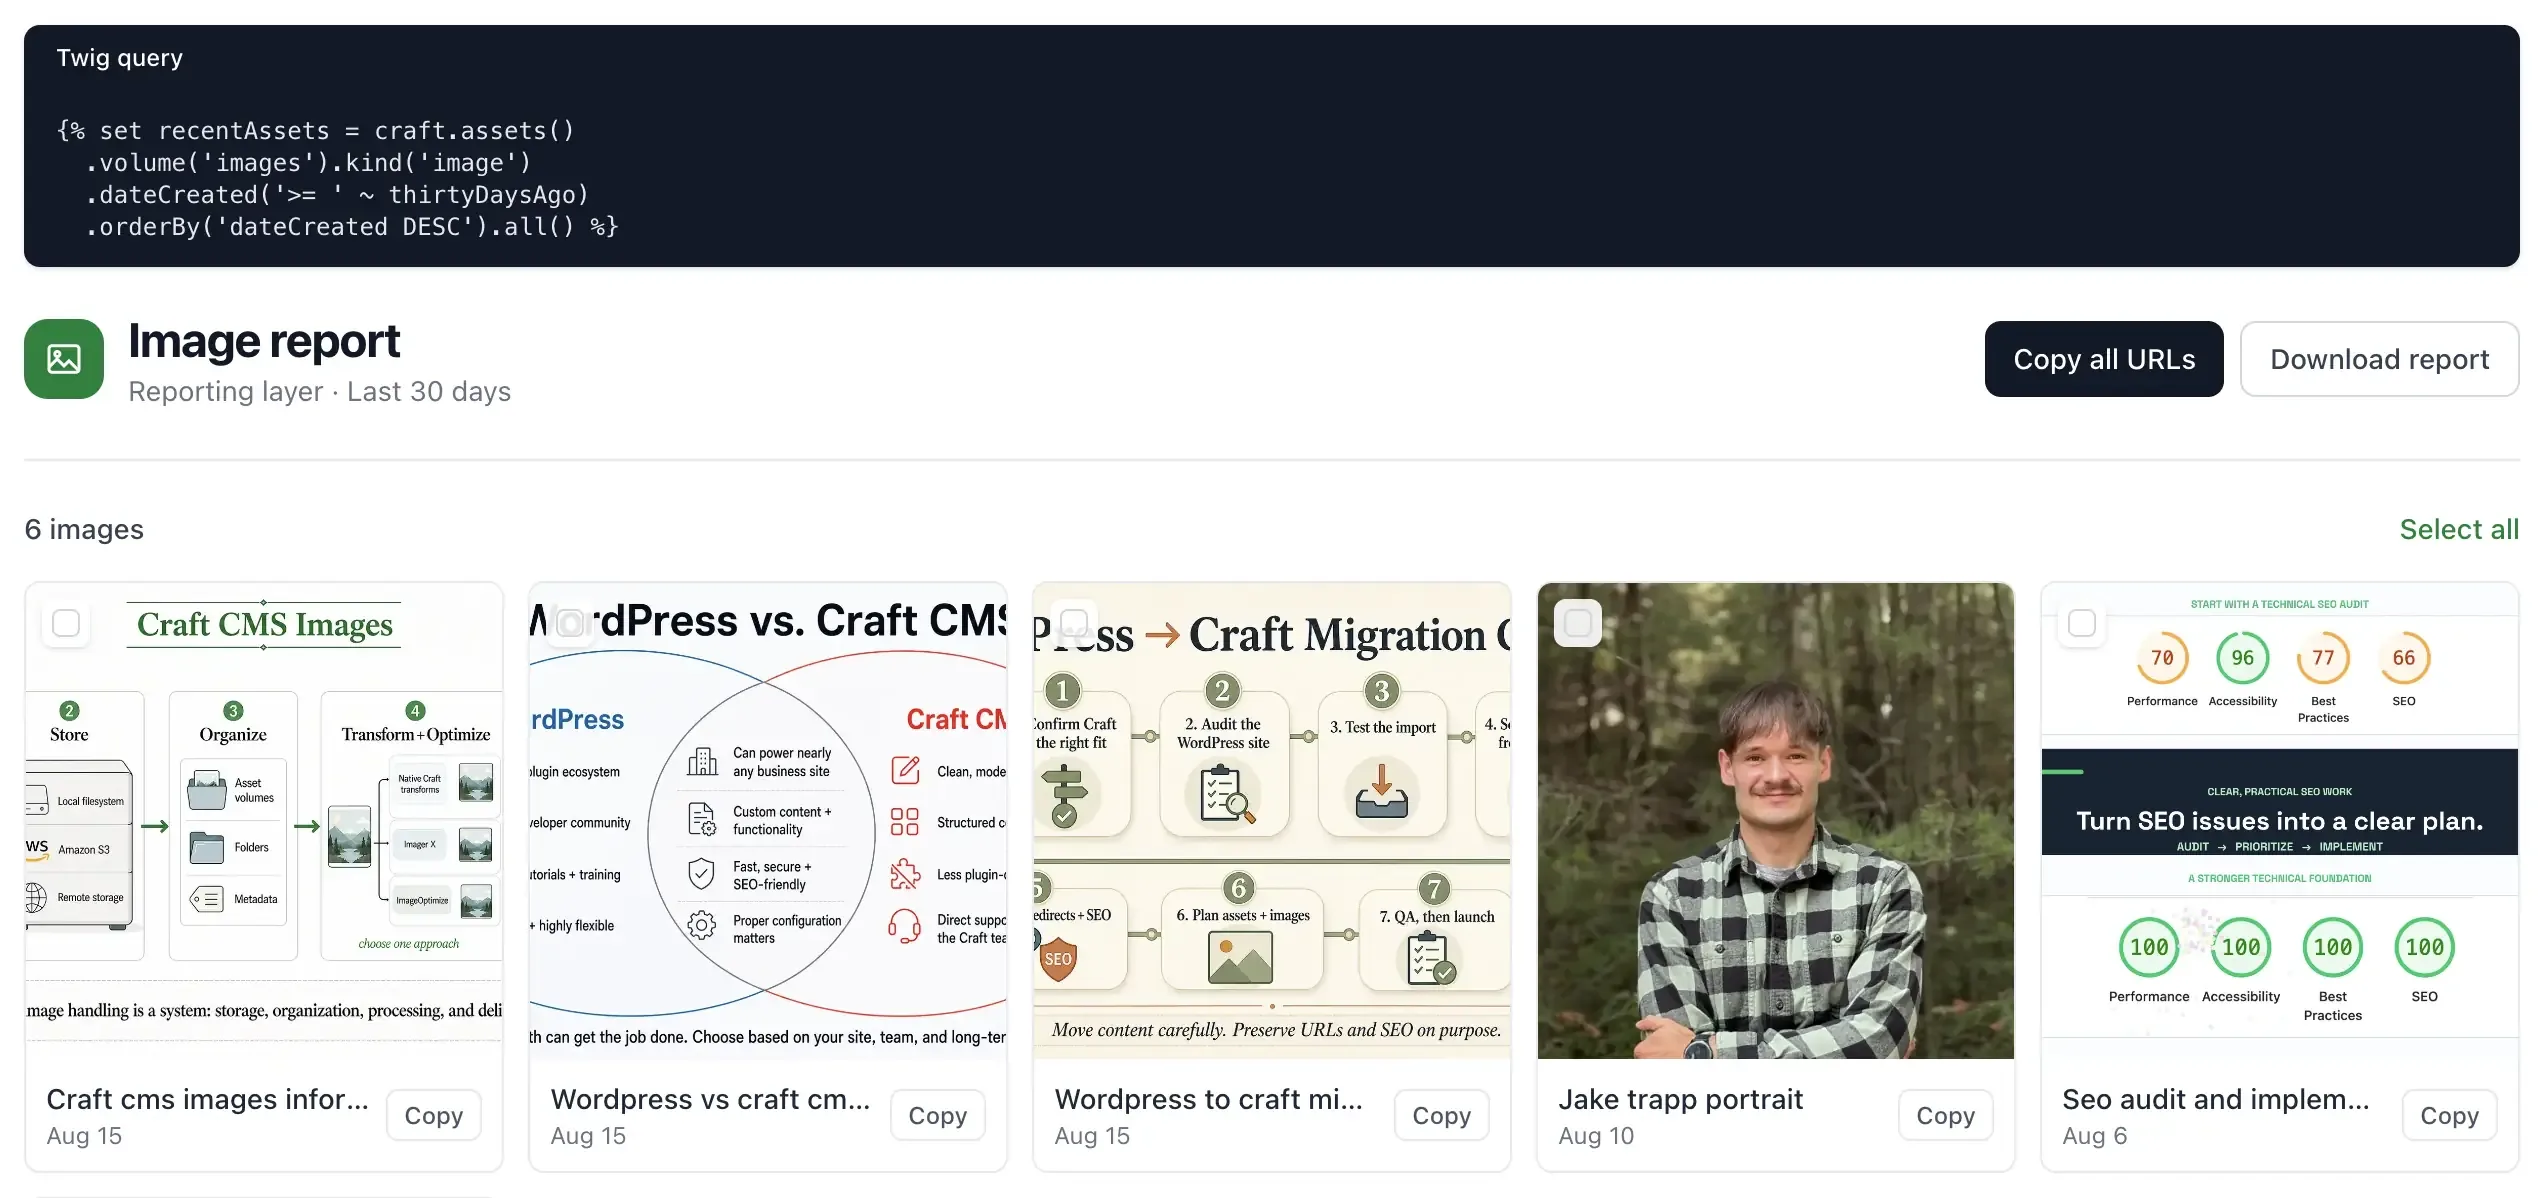Click the ".volume('images').kind('image')" code line

tap(308, 163)
